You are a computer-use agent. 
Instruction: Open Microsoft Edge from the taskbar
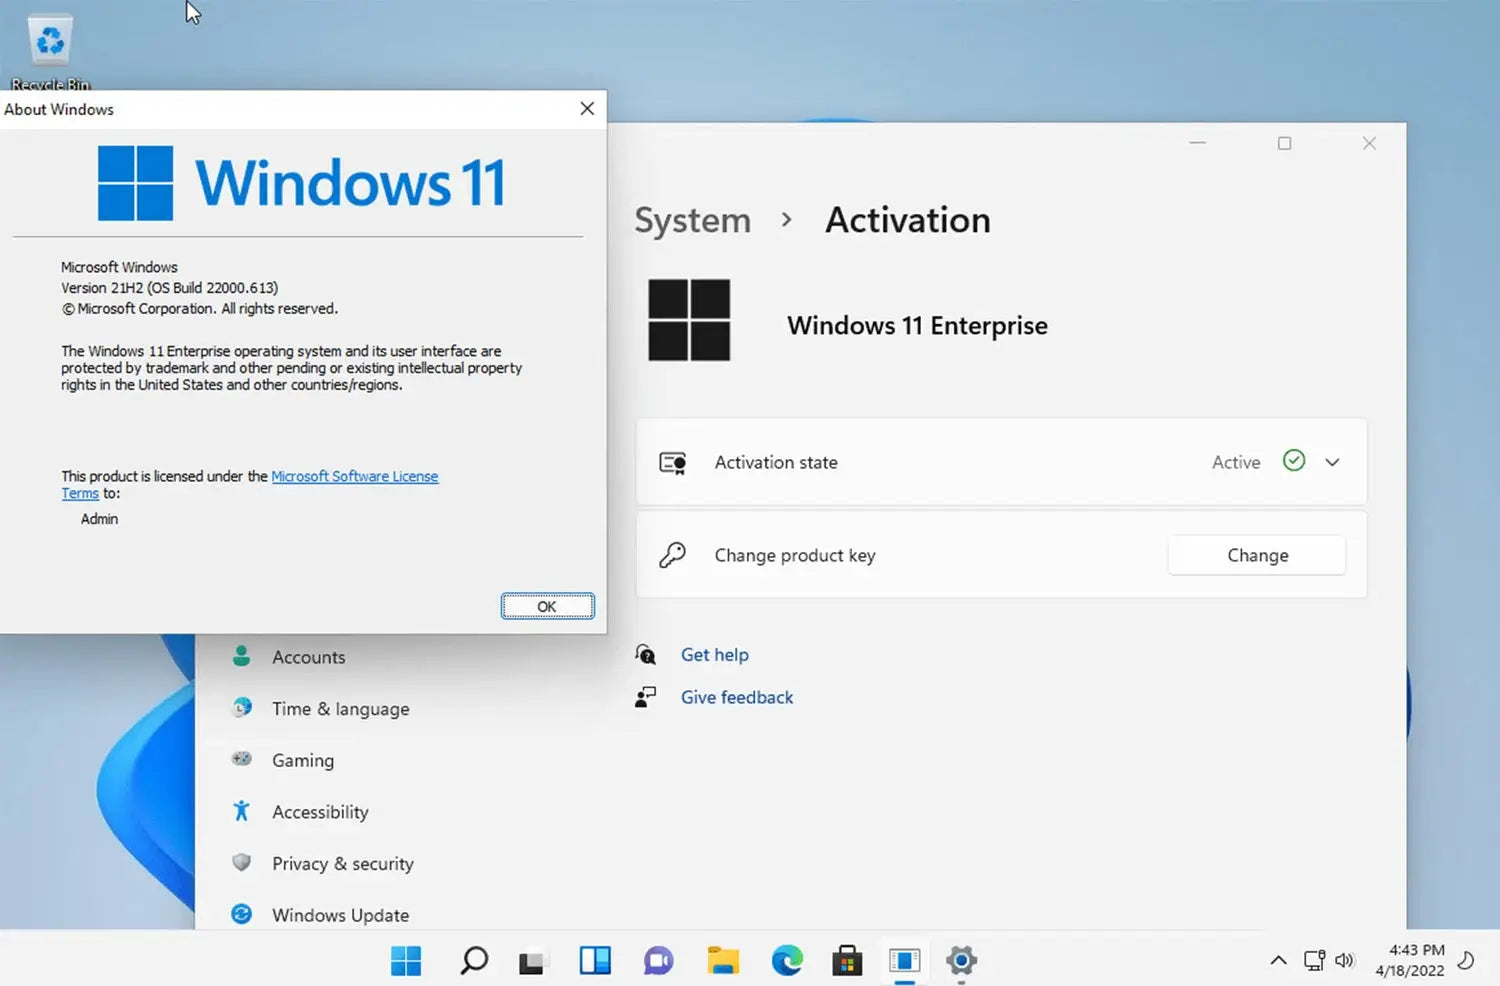click(787, 960)
